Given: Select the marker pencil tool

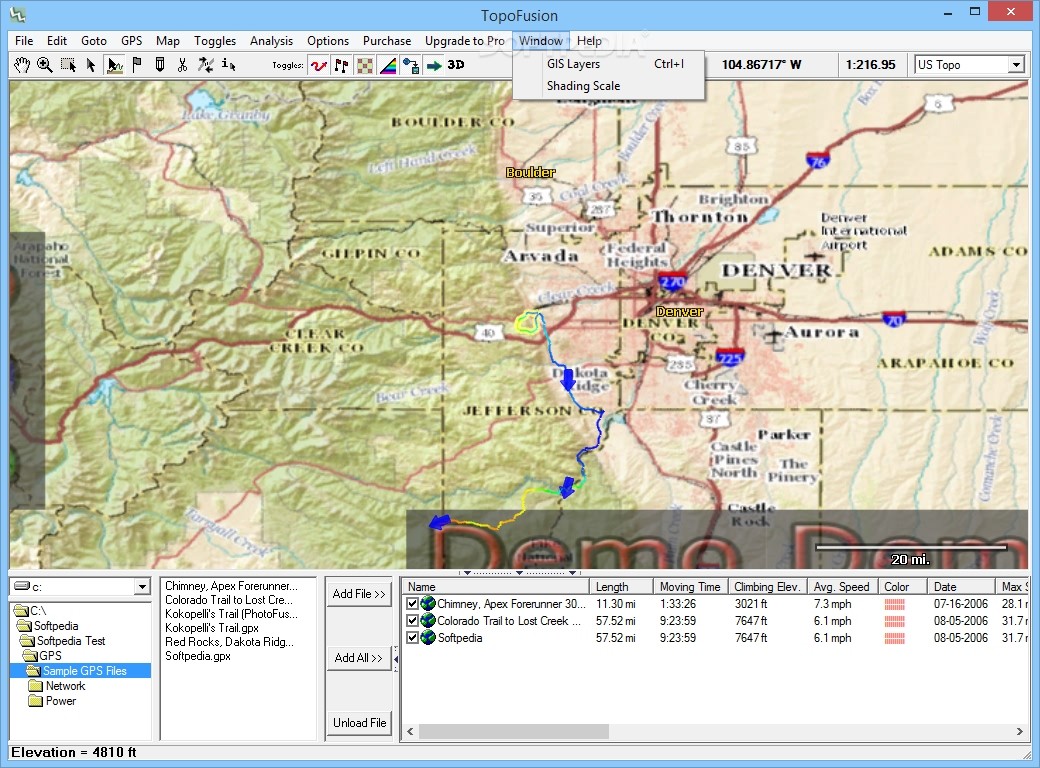Looking at the screenshot, I should point(160,65).
